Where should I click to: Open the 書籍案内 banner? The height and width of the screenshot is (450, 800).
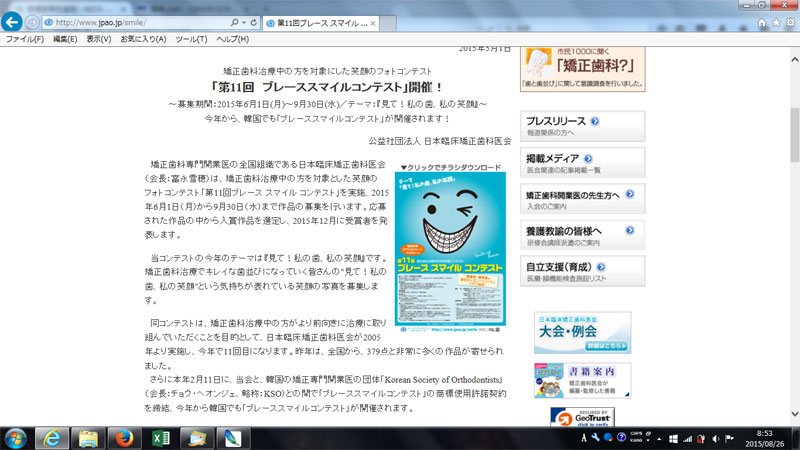(x=583, y=381)
